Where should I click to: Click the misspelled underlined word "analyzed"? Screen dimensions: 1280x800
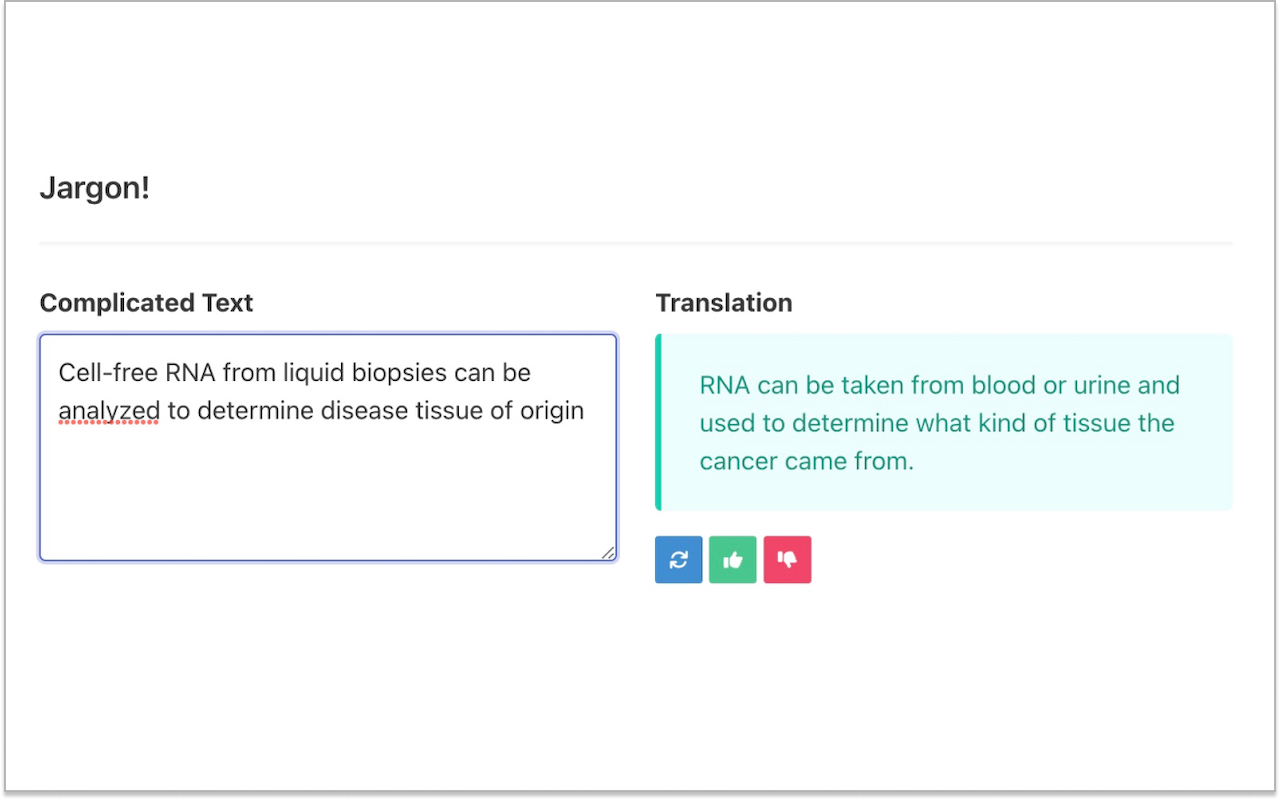coord(109,411)
